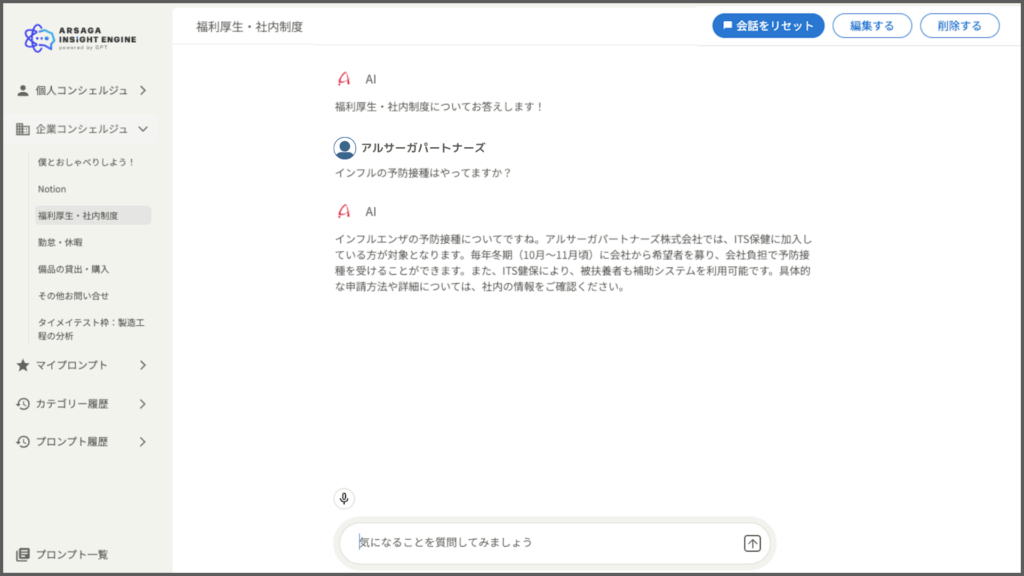Click the list icon beside プロンプト一覧
This screenshot has width=1024, height=576.
coord(22,555)
